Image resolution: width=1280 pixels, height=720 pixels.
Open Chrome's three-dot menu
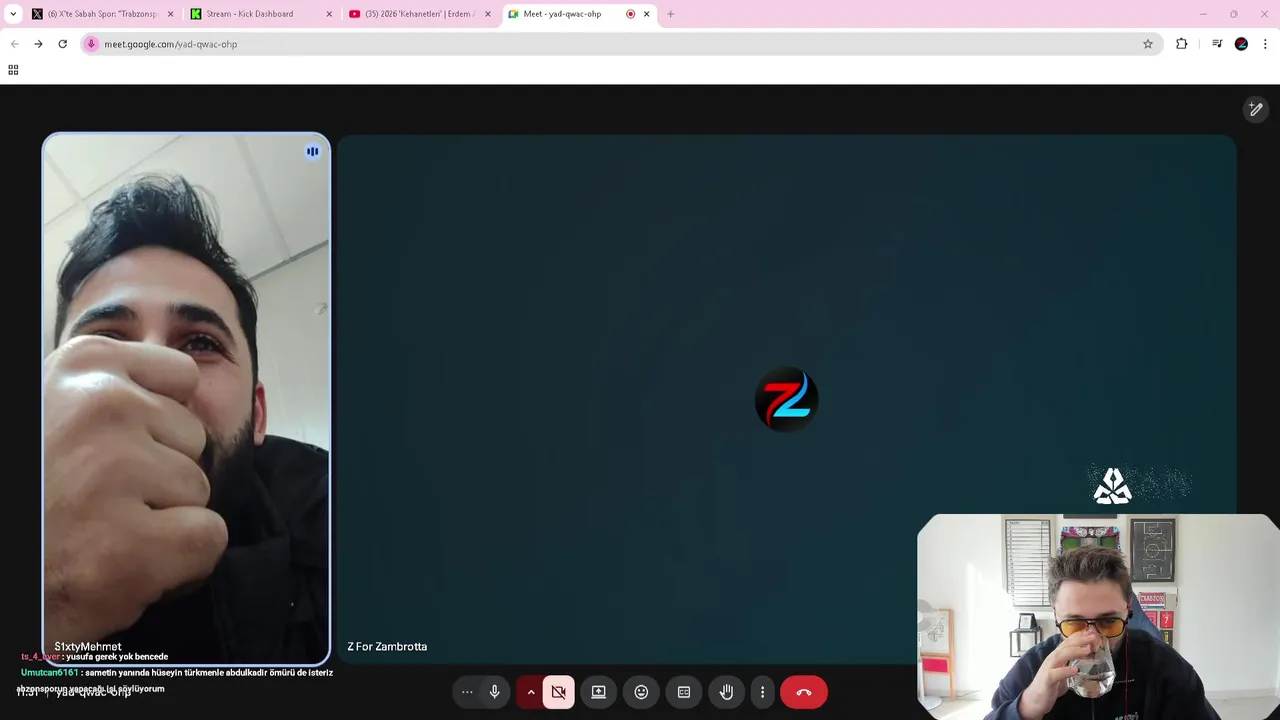(x=1265, y=44)
